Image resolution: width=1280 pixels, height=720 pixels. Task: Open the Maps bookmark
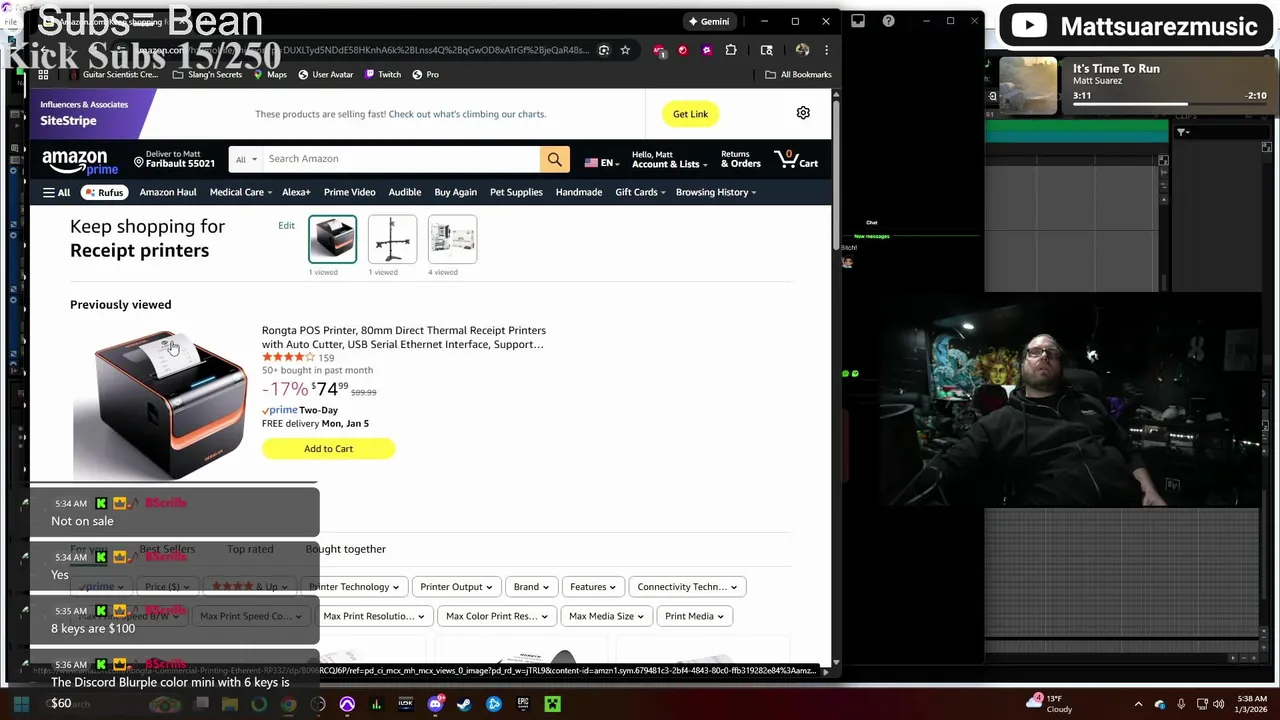click(x=270, y=74)
